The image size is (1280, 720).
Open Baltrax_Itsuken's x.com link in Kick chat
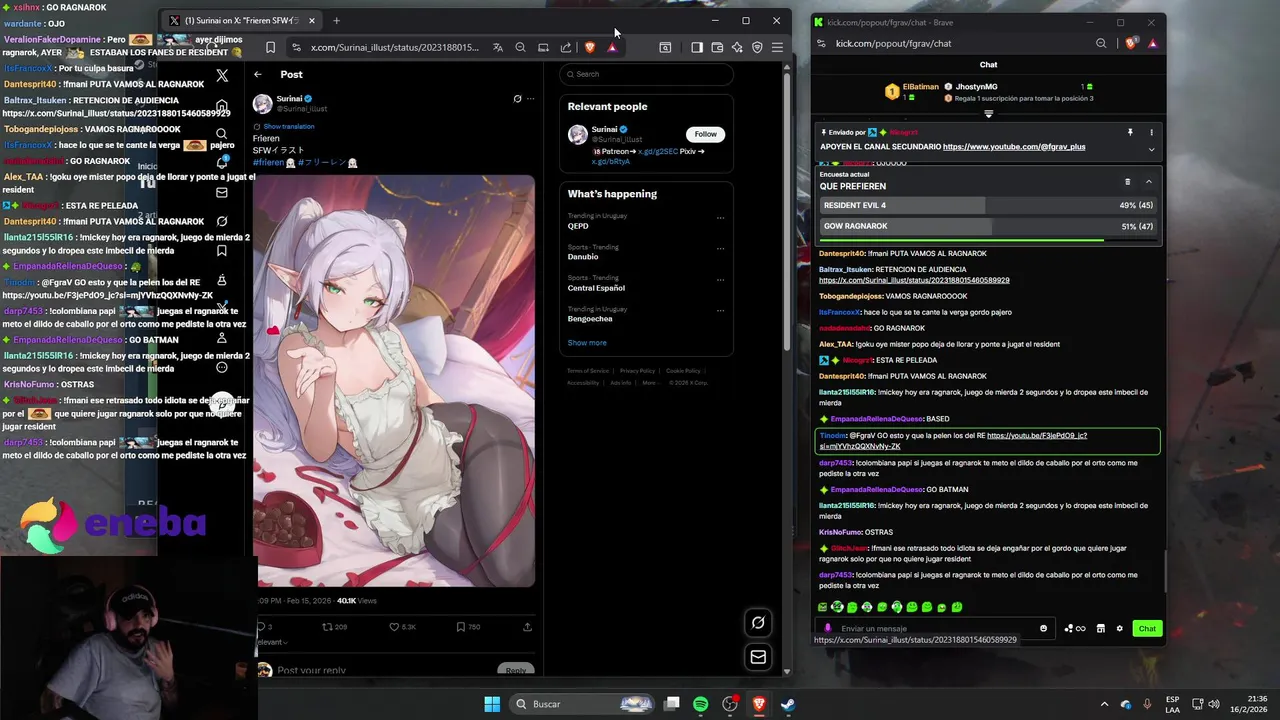tap(914, 280)
